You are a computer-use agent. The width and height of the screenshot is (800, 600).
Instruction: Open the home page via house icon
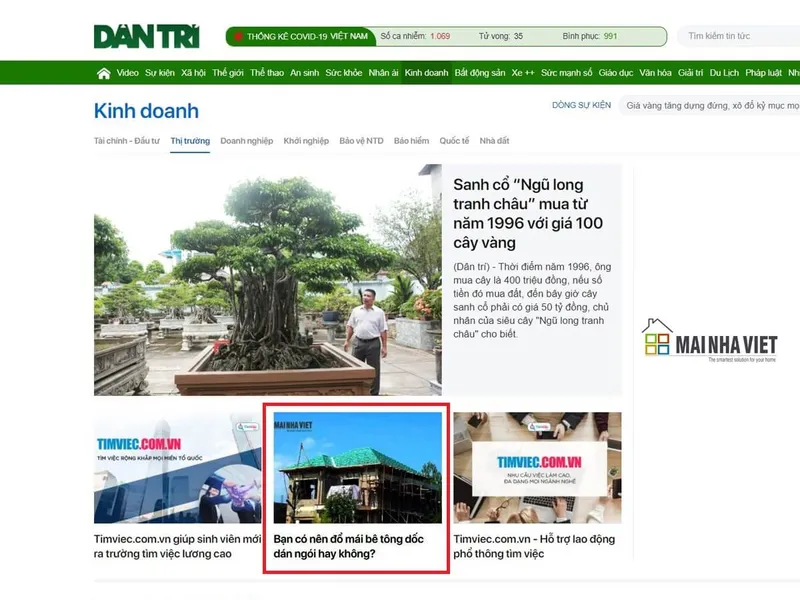pos(104,73)
